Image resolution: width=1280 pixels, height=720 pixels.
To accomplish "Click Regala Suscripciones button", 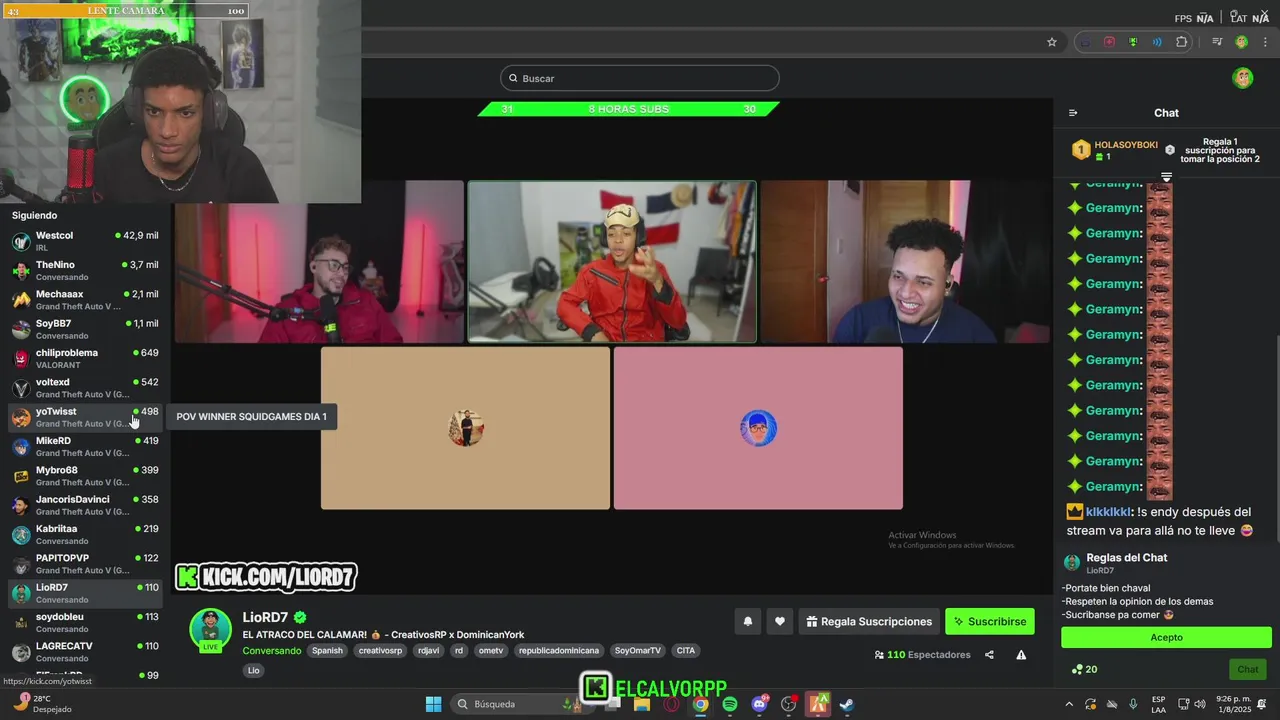I will [x=869, y=621].
